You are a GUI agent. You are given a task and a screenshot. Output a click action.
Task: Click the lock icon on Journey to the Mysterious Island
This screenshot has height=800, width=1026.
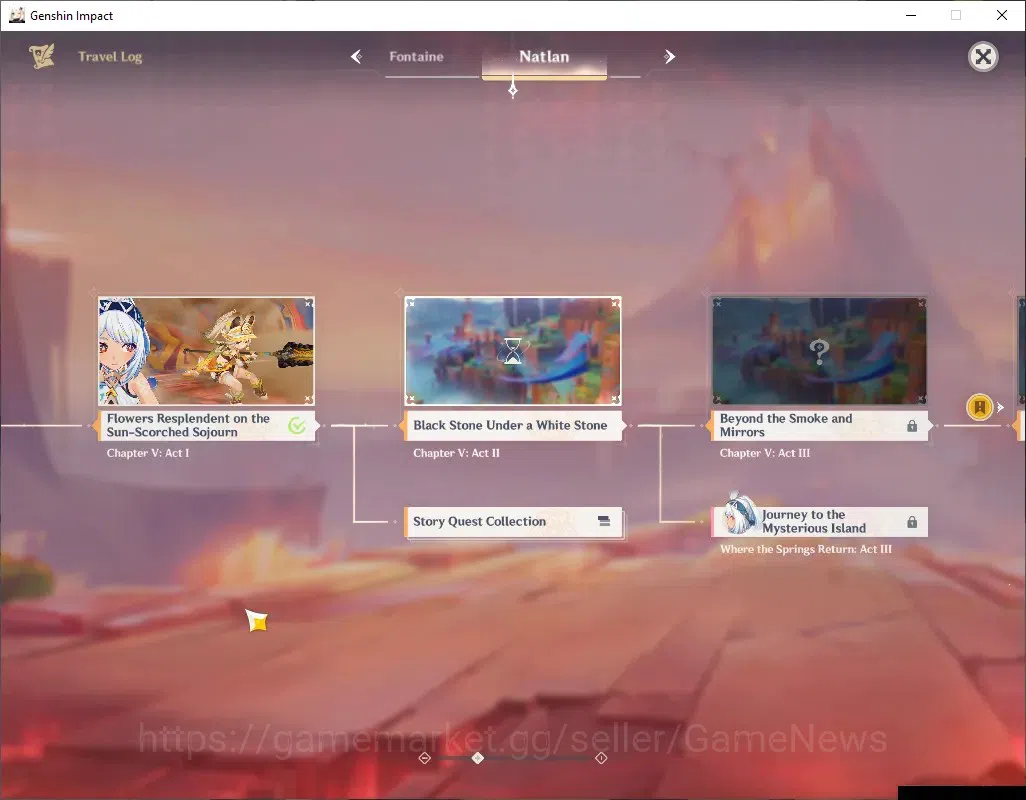pyautogui.click(x=912, y=522)
